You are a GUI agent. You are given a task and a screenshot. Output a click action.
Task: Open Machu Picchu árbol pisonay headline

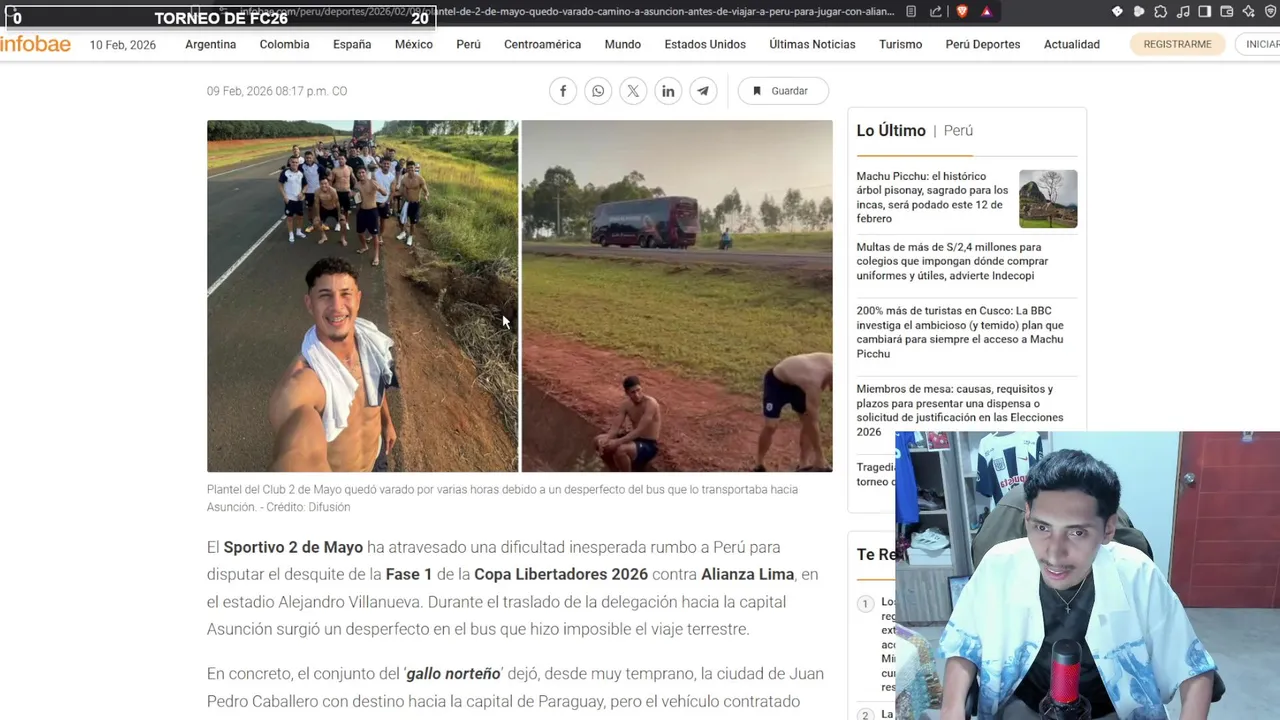(932, 197)
